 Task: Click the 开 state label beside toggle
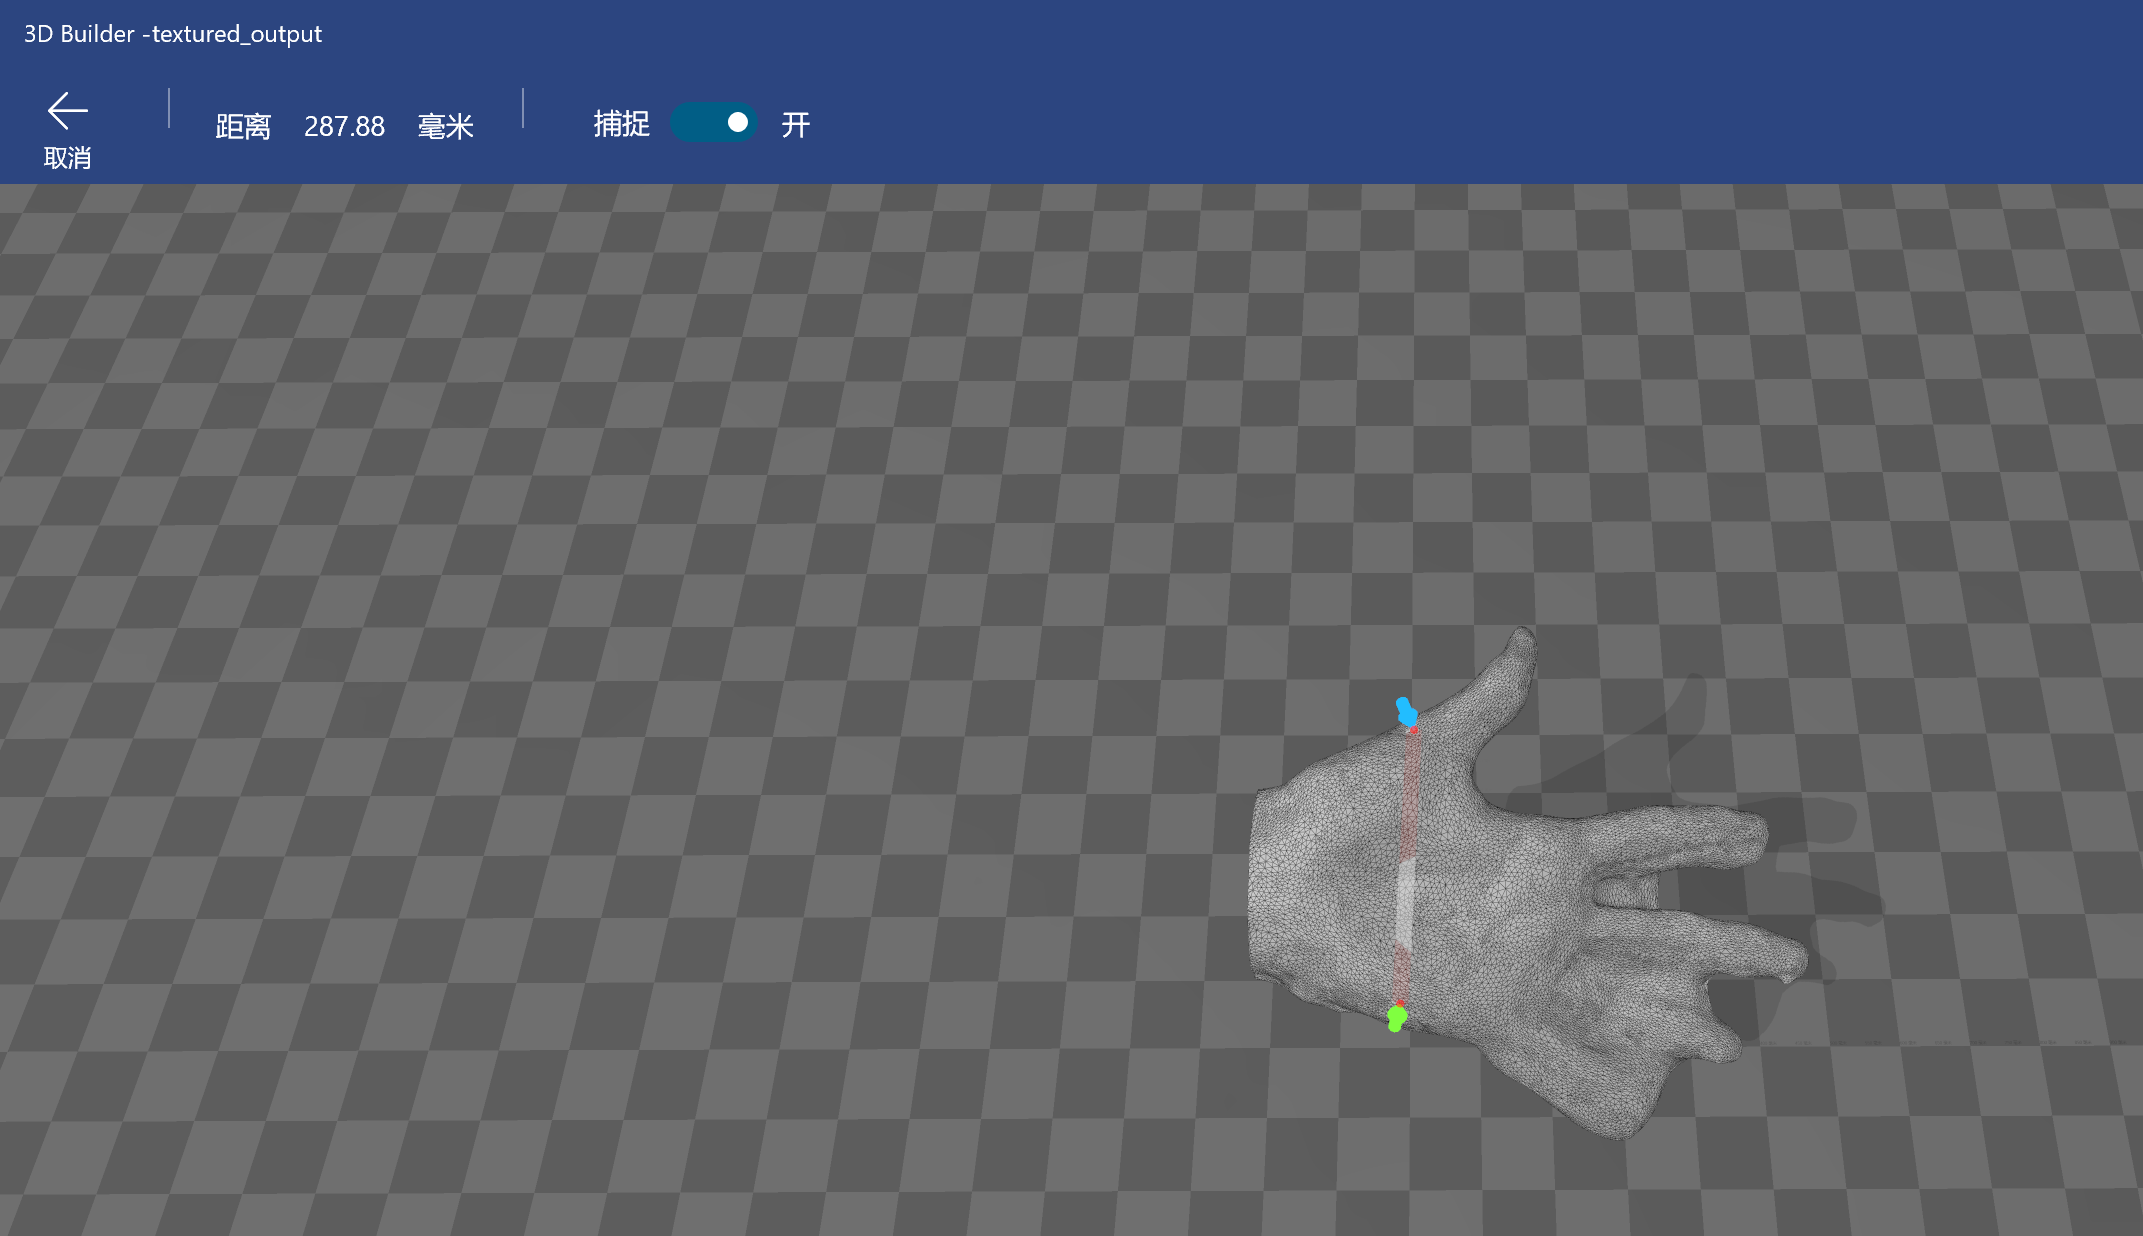point(795,125)
